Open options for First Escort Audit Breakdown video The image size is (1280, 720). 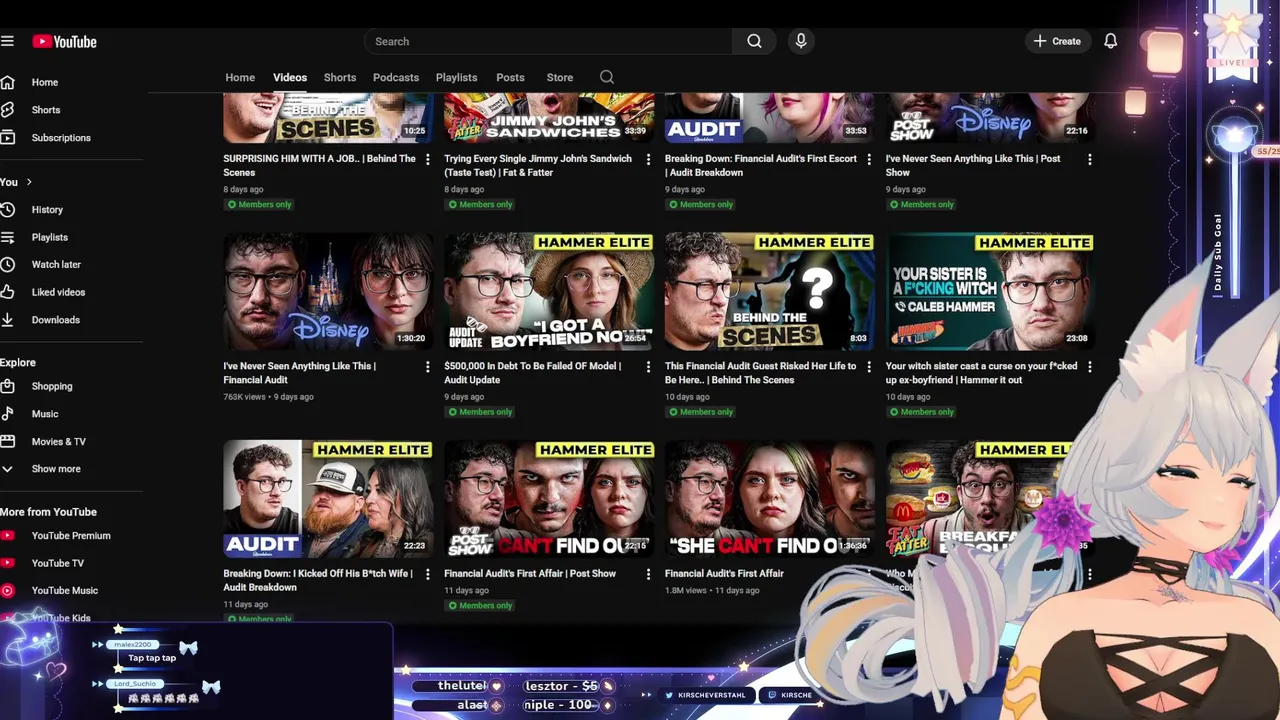869,159
